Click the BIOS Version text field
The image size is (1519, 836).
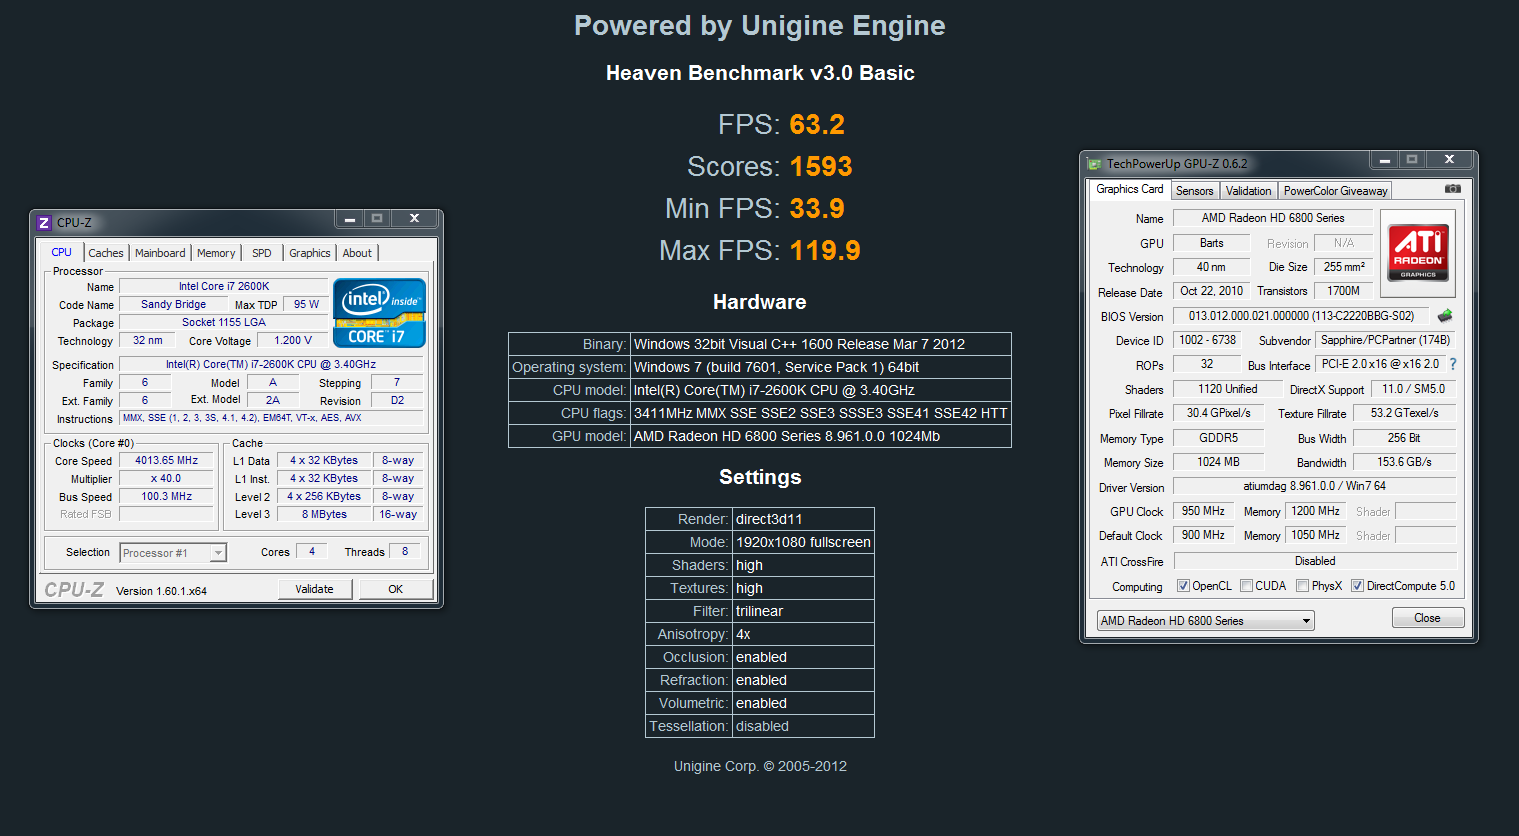coord(1300,316)
